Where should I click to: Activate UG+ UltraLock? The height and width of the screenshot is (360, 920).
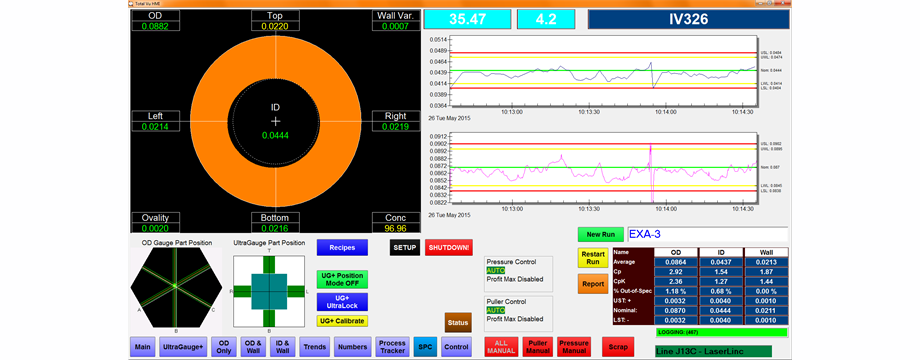pos(342,302)
